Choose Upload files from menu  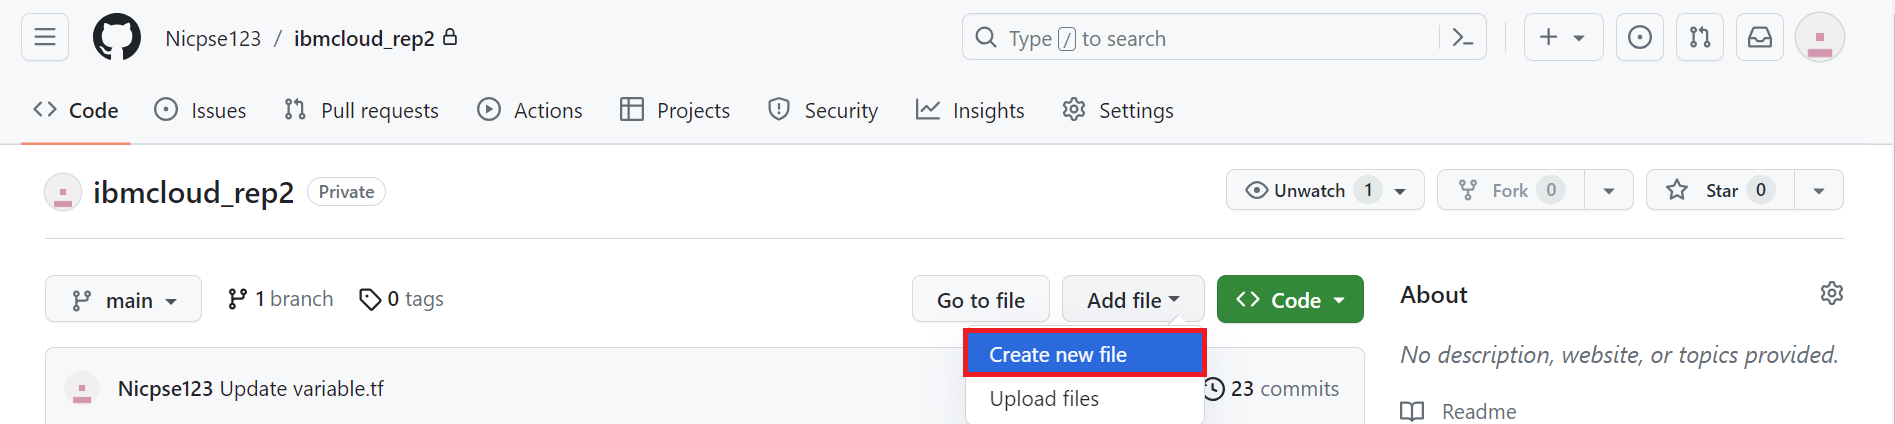(x=1044, y=398)
